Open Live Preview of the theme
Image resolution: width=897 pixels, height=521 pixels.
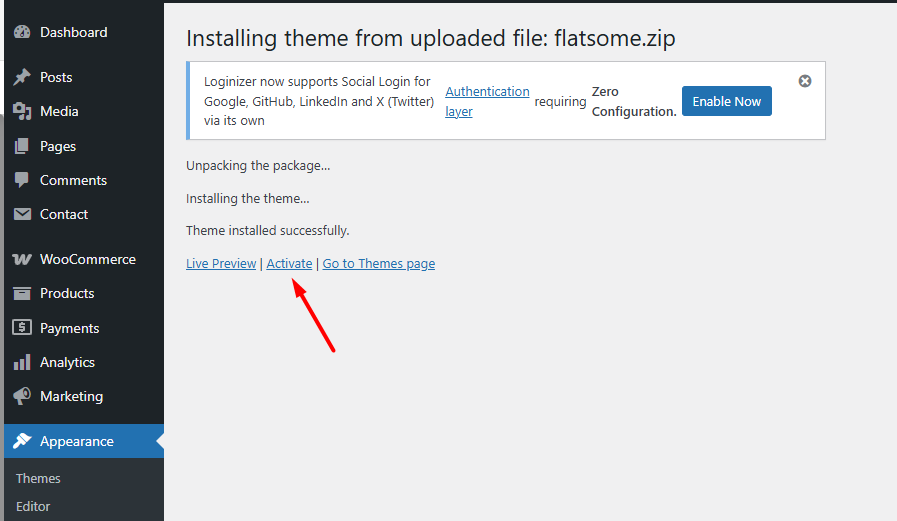pyautogui.click(x=221, y=264)
